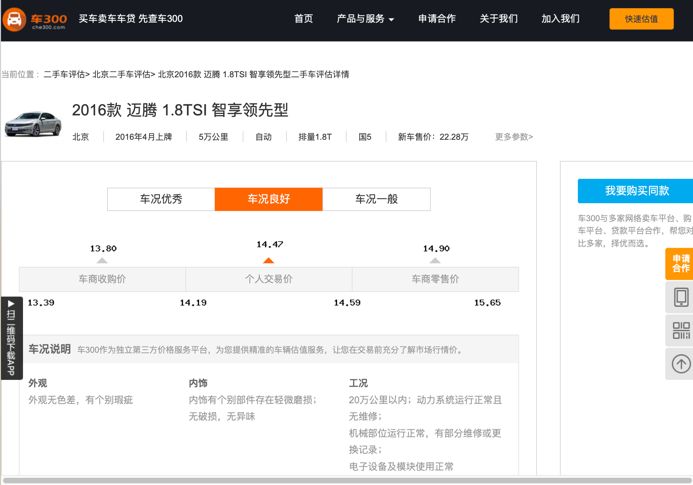
Task: Click the 车商收购价 price segment
Action: (102, 279)
